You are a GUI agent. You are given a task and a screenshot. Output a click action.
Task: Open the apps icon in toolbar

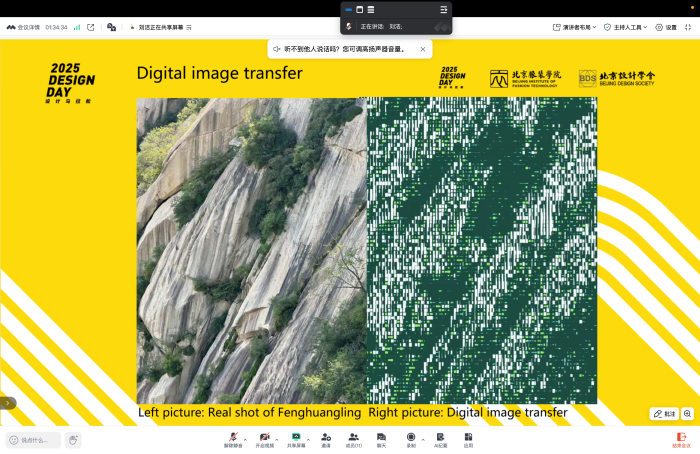468,438
